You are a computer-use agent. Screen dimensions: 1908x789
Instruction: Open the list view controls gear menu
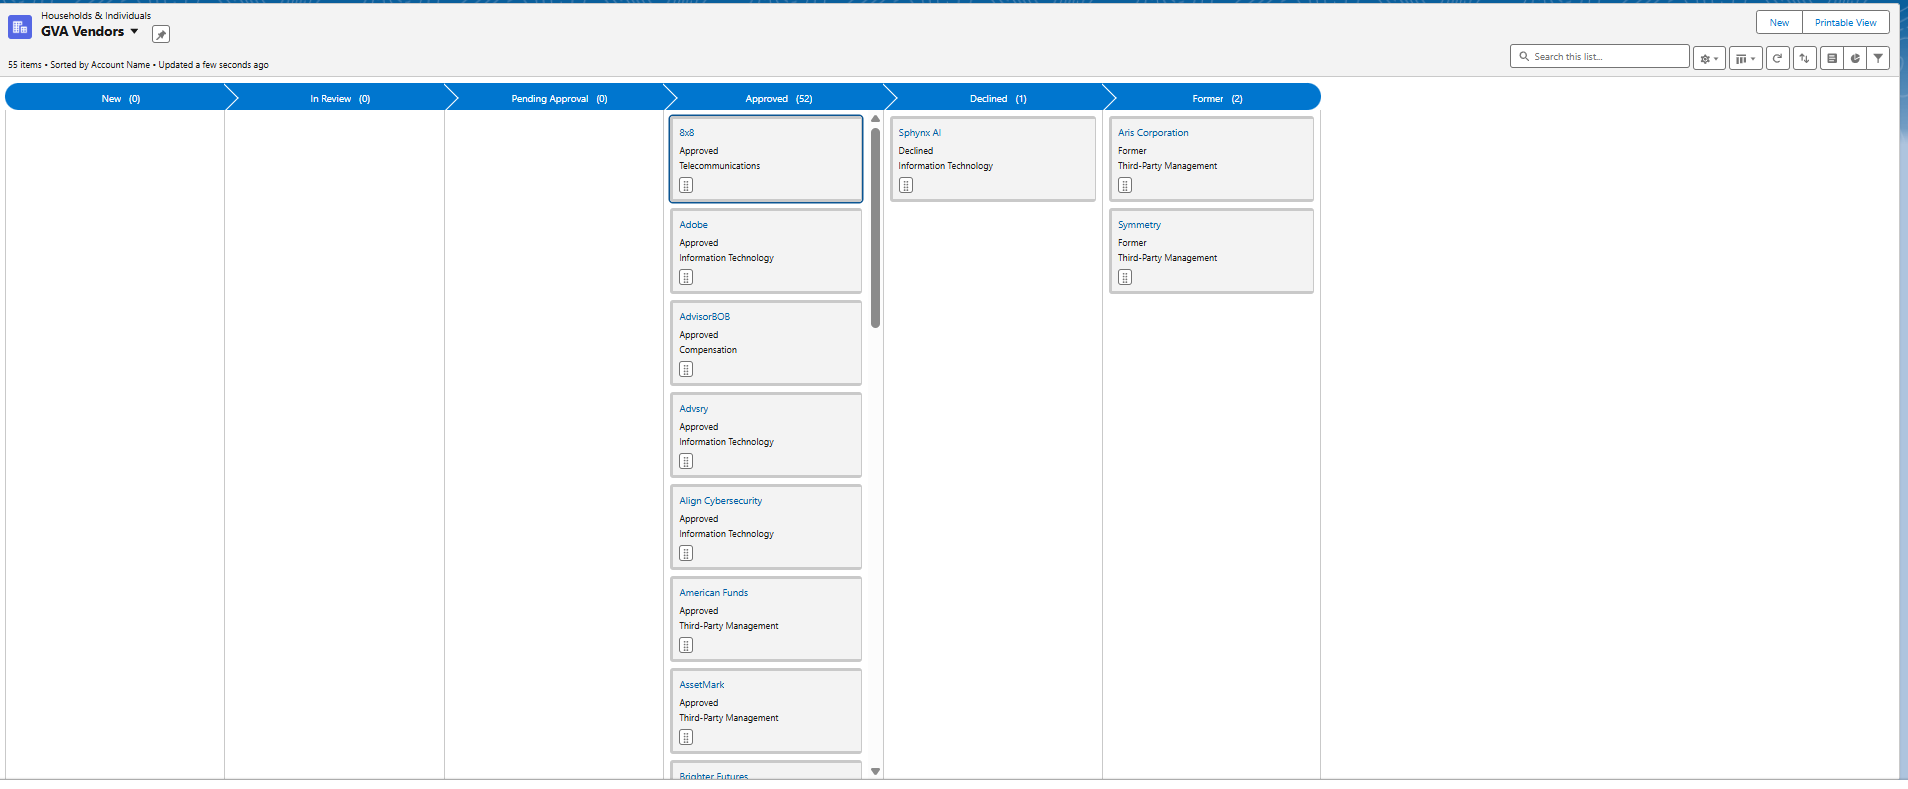[1709, 58]
